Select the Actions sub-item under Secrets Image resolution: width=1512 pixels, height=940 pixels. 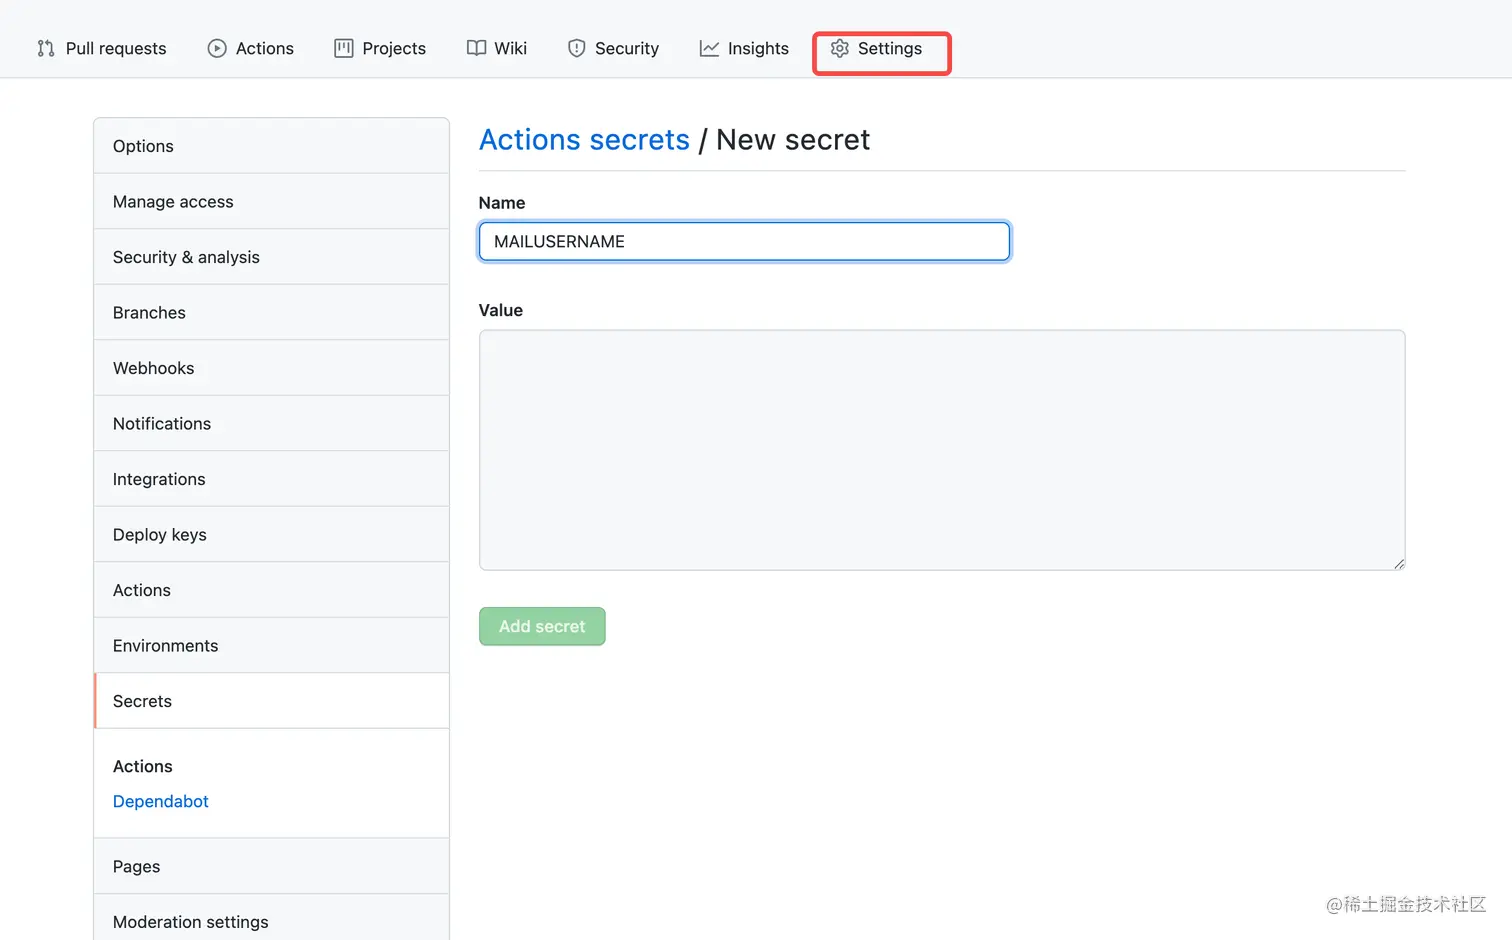coord(142,766)
